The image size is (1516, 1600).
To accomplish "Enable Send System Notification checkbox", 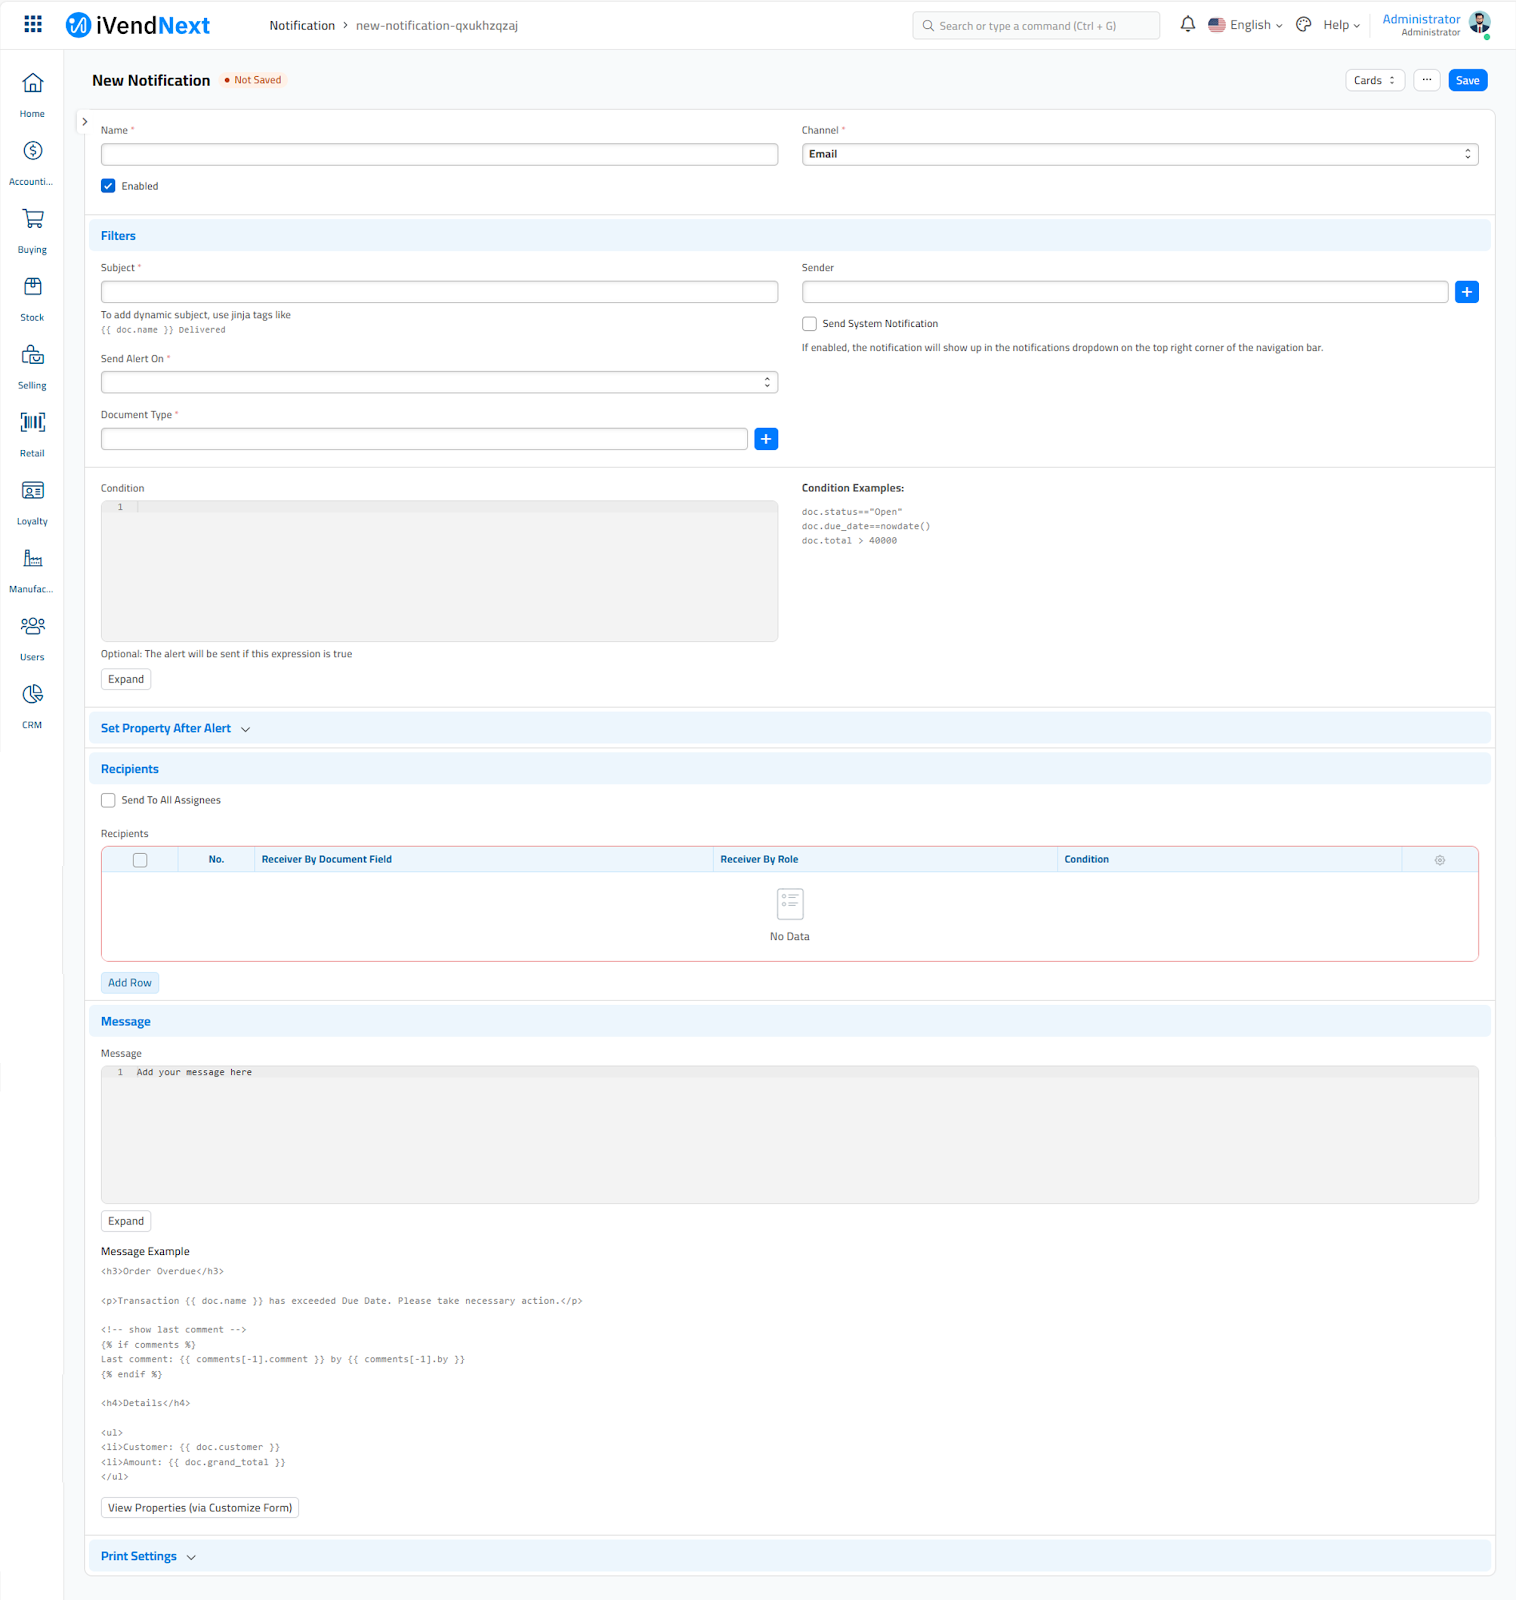I will coord(809,324).
